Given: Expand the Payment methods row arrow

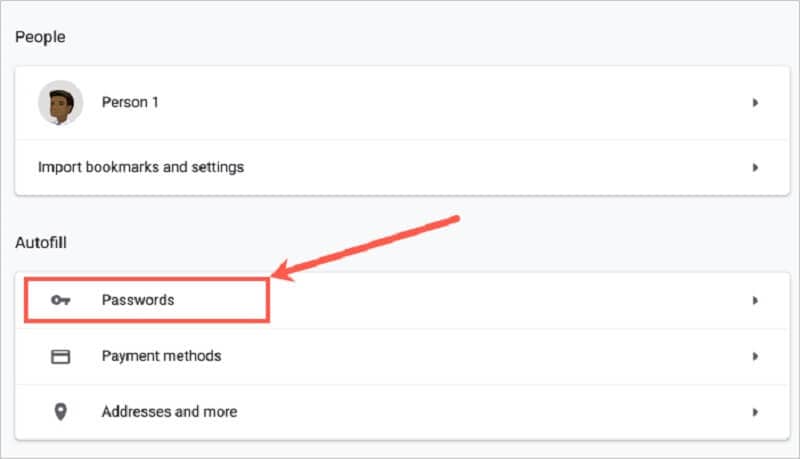Looking at the screenshot, I should pos(756,356).
